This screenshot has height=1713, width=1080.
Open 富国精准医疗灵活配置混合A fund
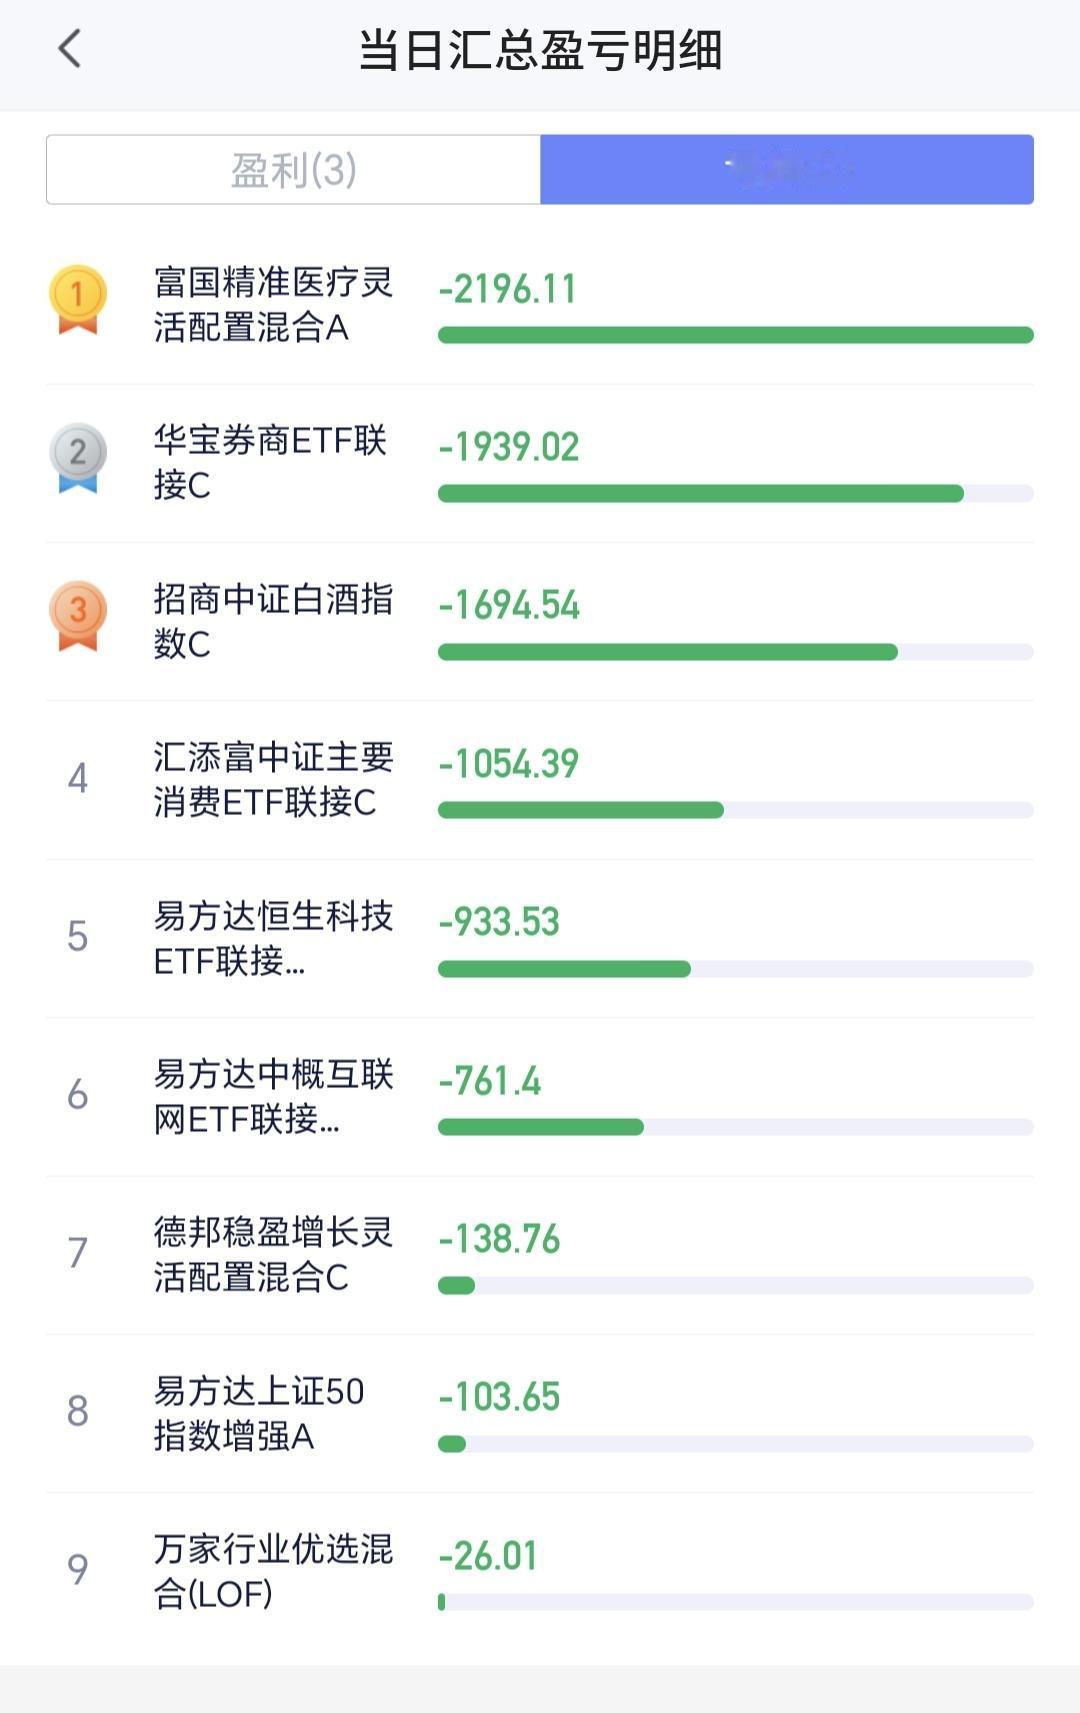point(540,305)
